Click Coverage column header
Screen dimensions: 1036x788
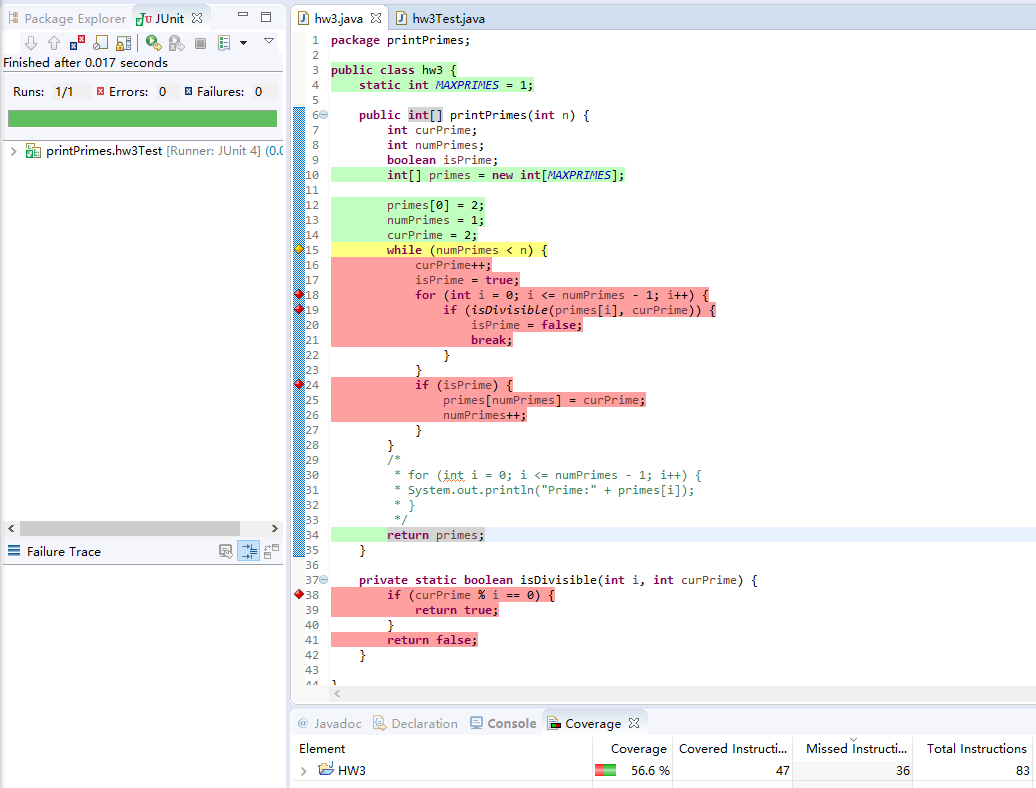coord(638,748)
